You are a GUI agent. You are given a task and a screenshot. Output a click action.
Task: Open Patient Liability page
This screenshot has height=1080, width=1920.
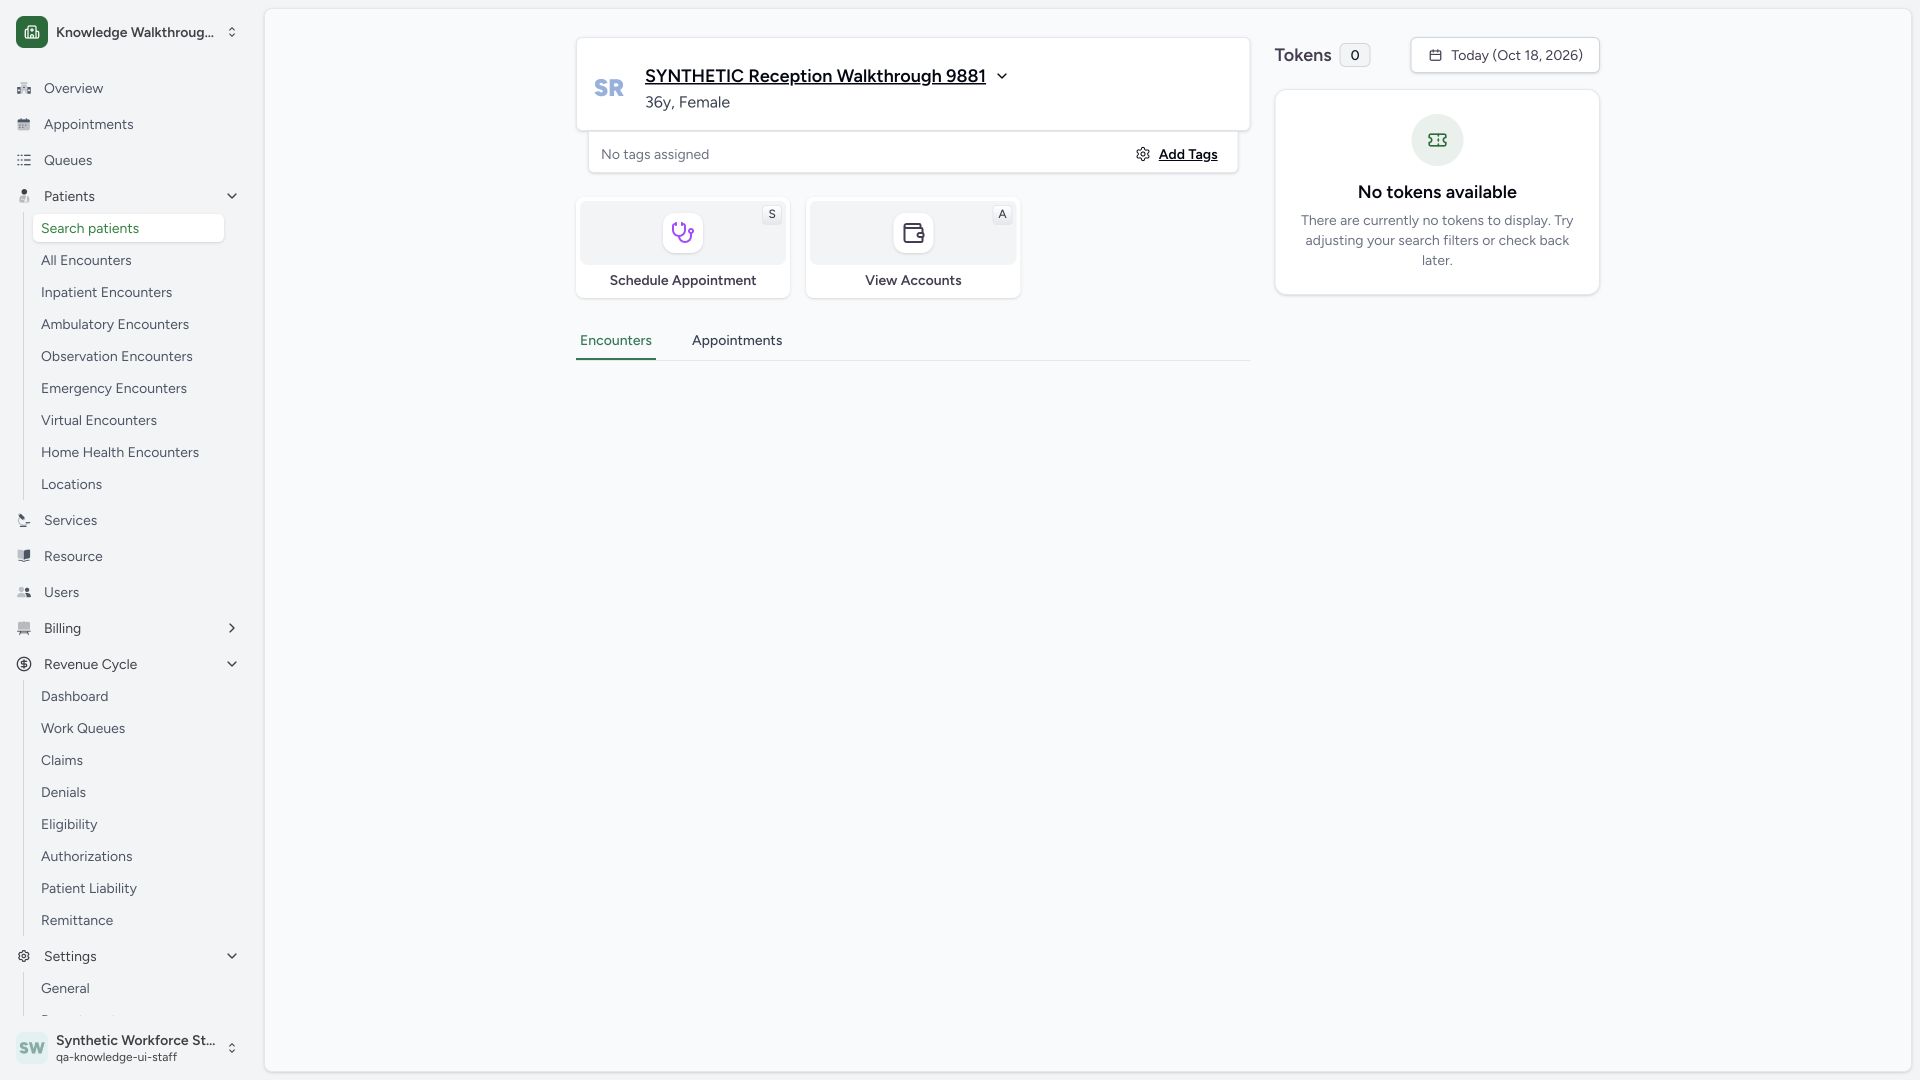[x=89, y=888]
